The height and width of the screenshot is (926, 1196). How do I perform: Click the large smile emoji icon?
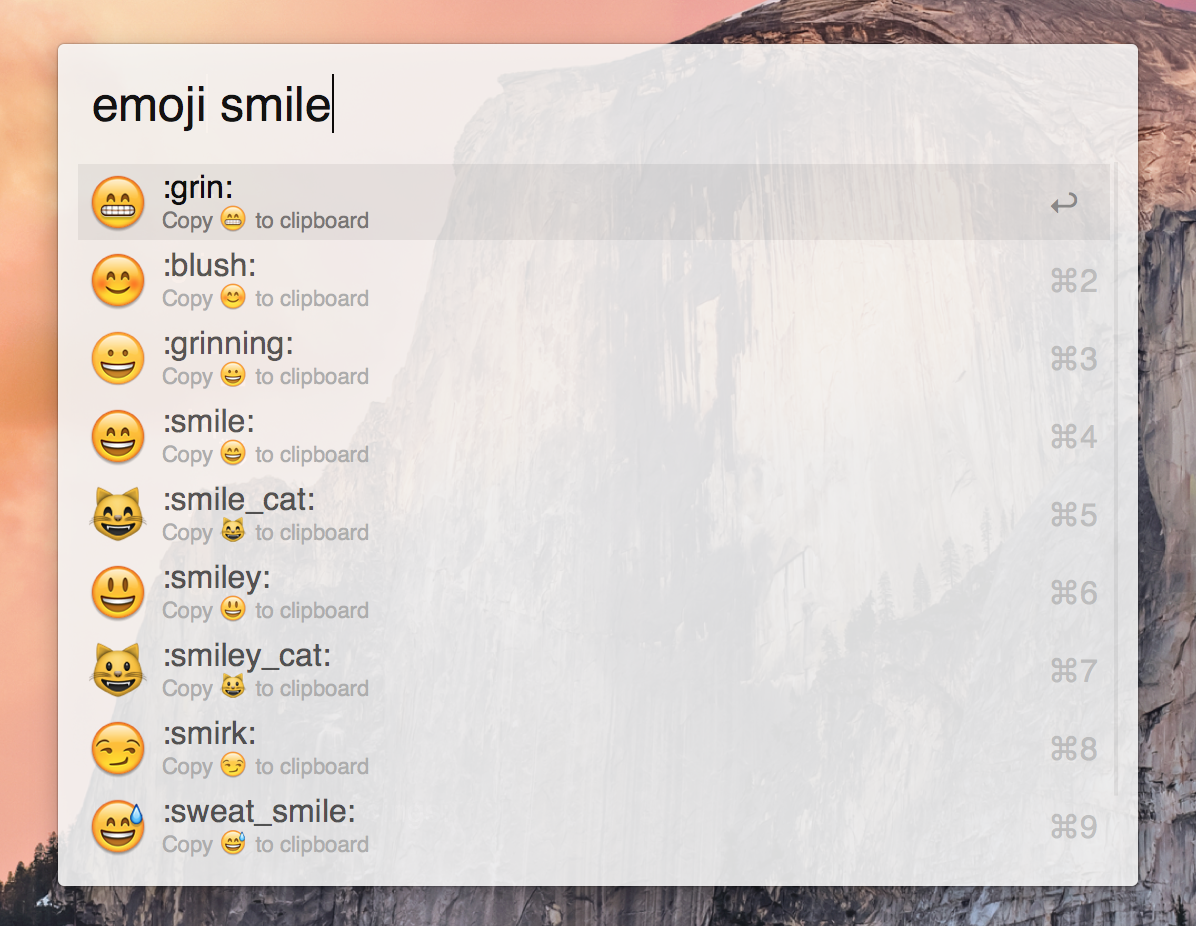118,437
